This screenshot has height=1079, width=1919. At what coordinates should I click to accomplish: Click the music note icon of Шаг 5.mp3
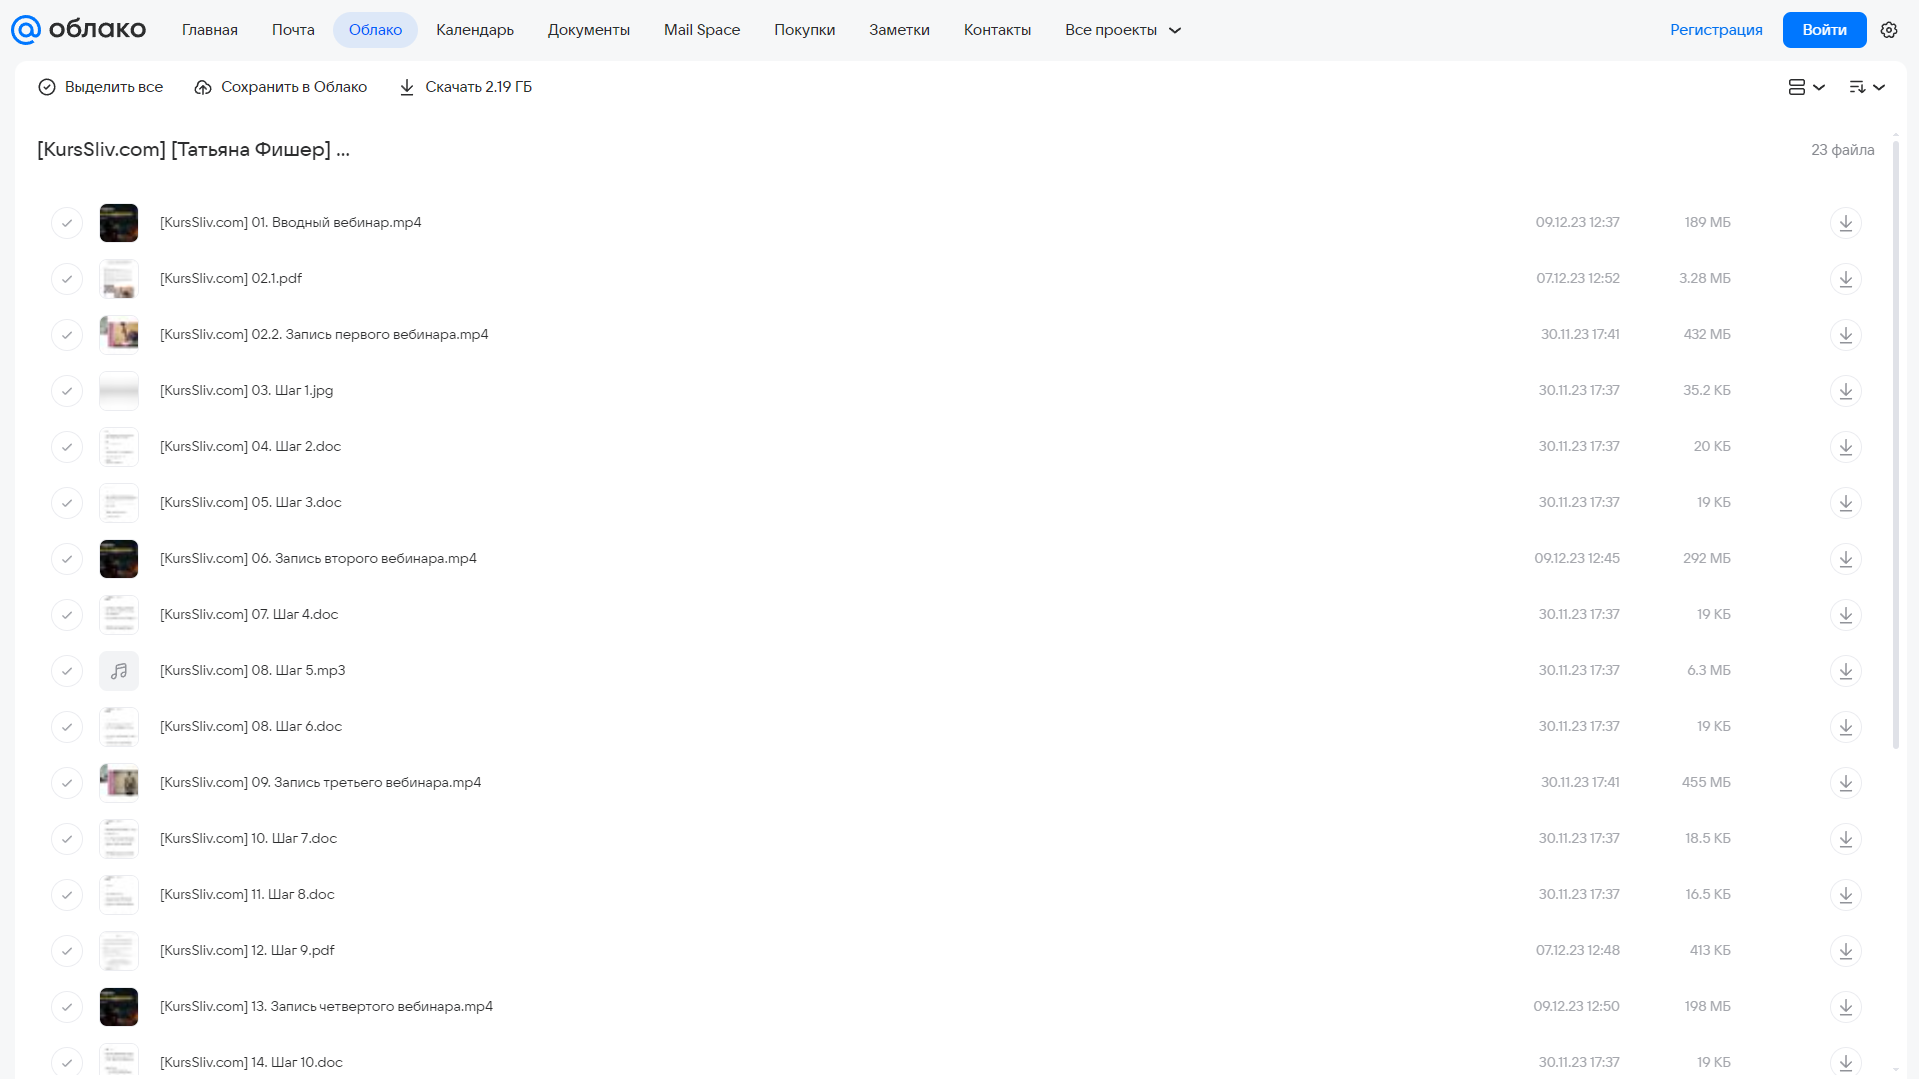pos(119,671)
